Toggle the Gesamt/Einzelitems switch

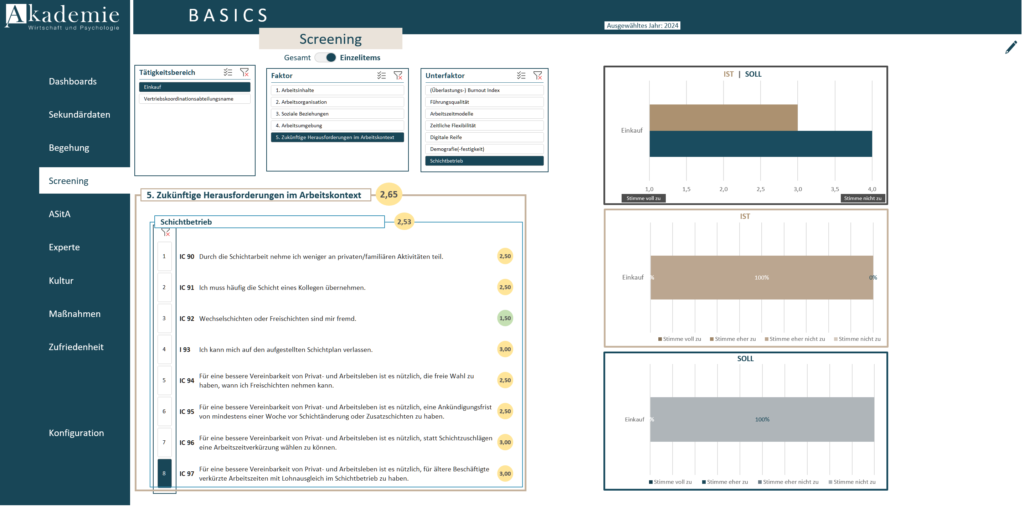coord(325,58)
